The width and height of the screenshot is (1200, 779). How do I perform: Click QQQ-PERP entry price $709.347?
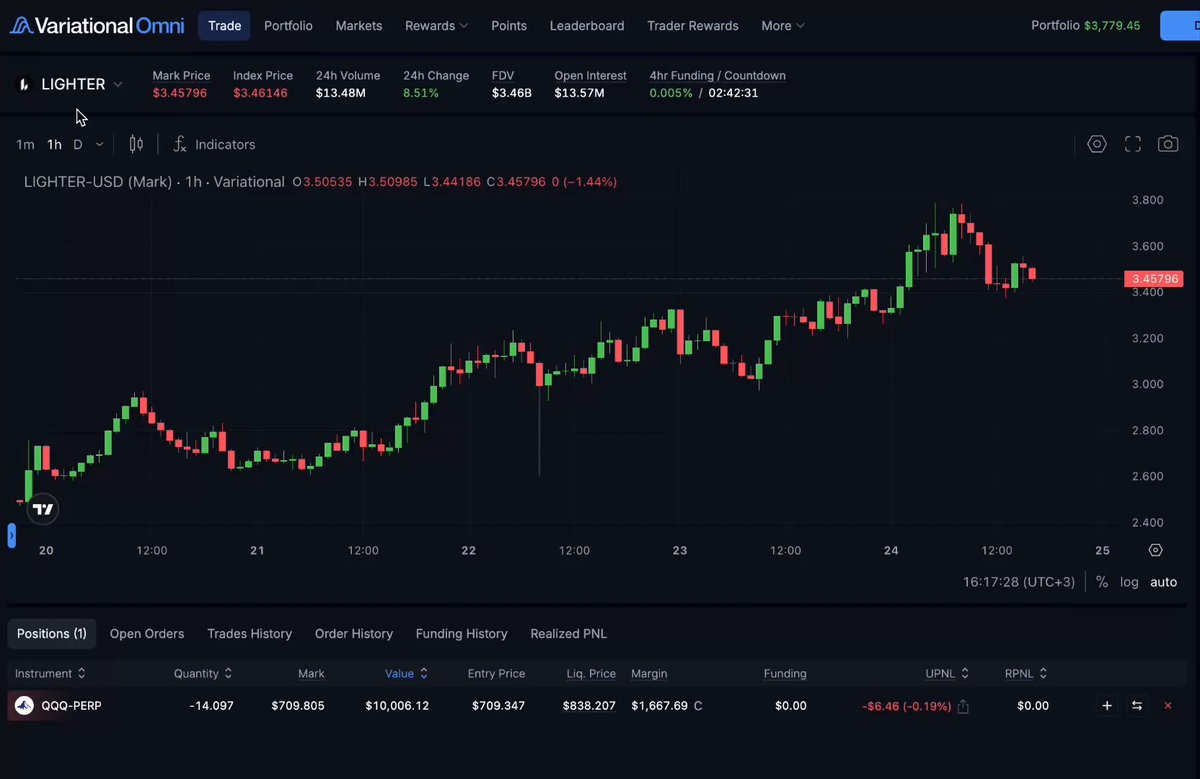(x=498, y=706)
